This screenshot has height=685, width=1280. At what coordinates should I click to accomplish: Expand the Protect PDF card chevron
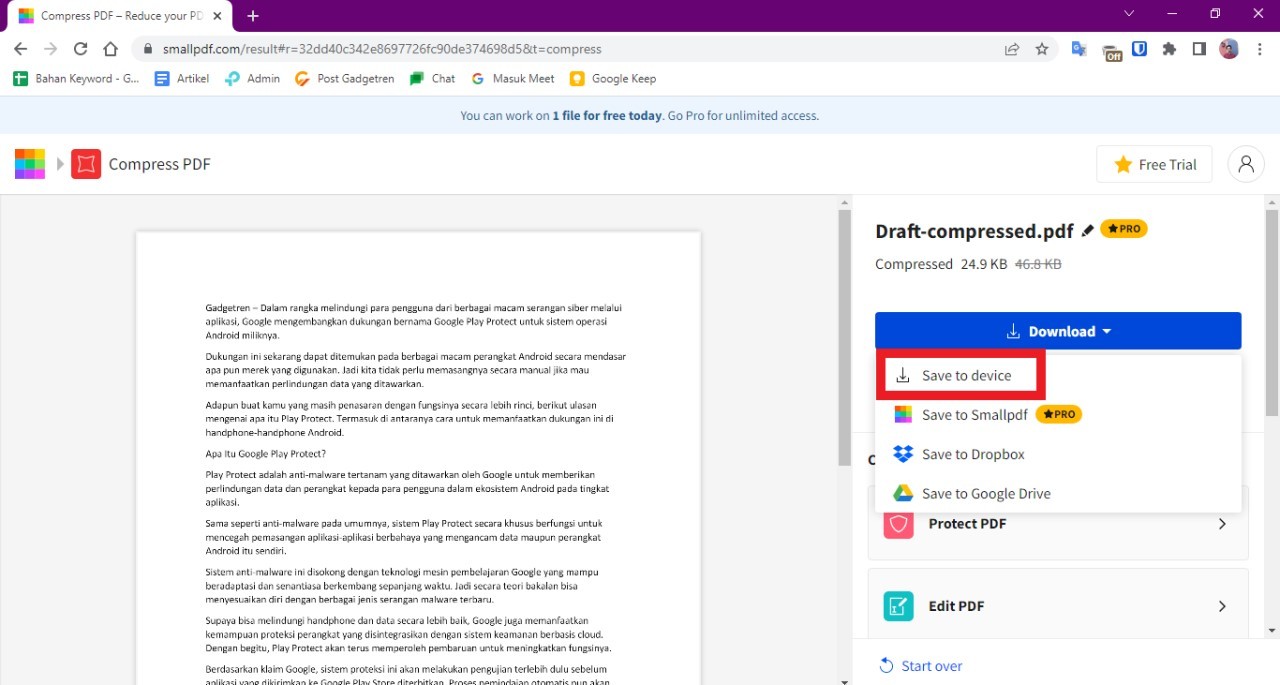1222,523
